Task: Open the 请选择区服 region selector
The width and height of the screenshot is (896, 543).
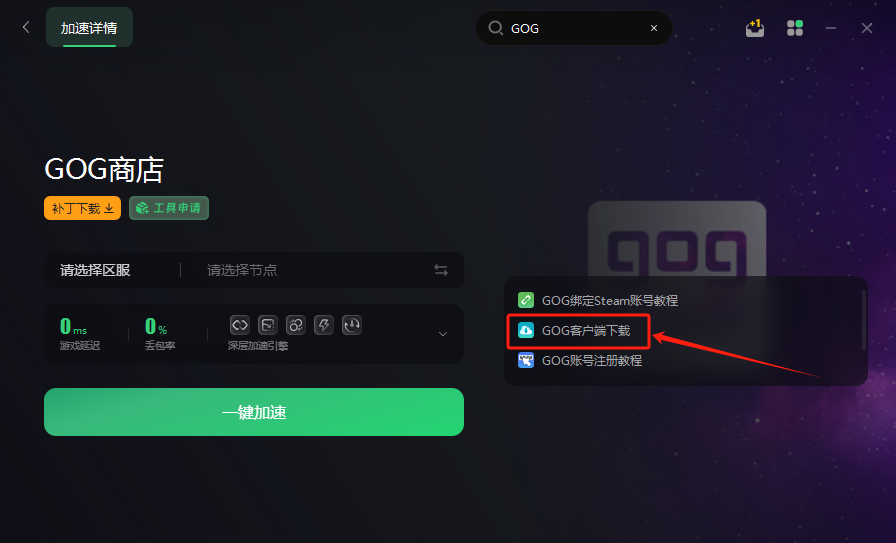Action: click(95, 270)
